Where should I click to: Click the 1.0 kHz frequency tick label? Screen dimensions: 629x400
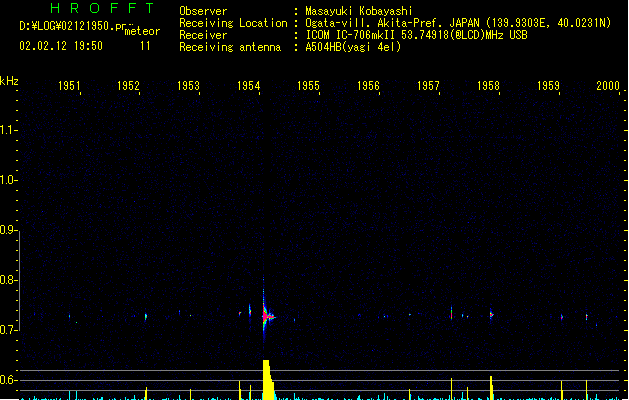point(8,180)
